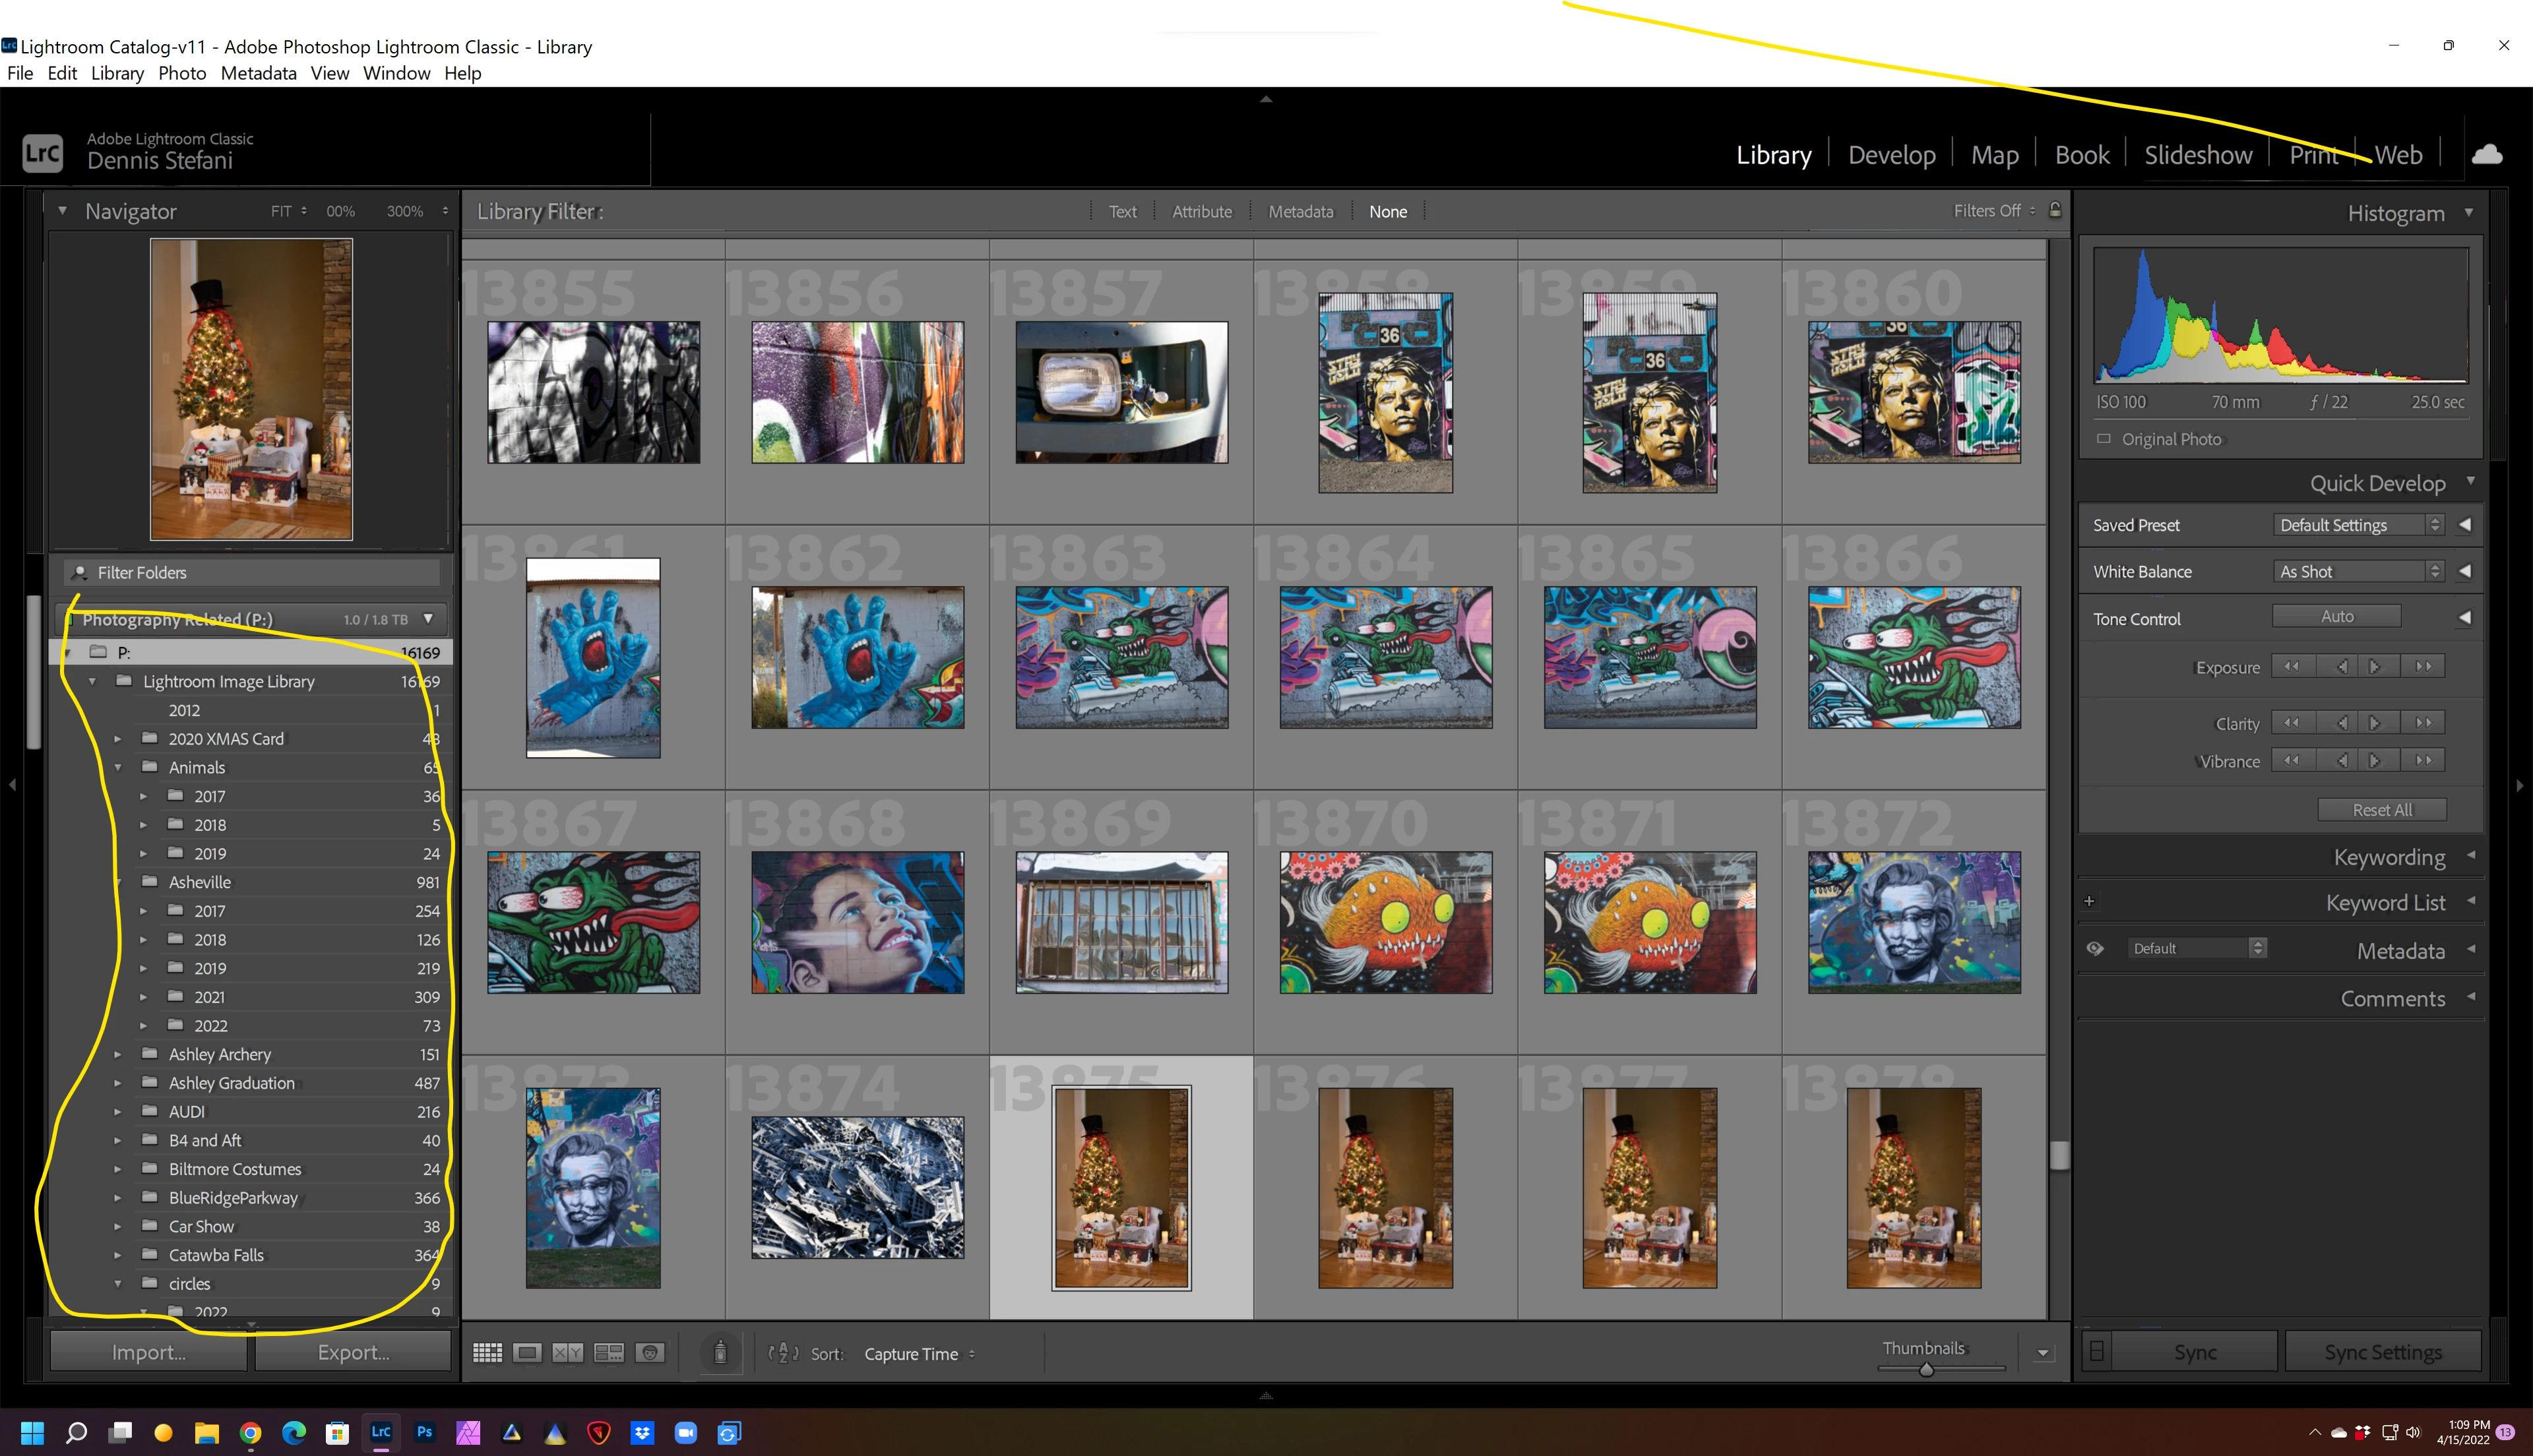Open Survey view icon
Image resolution: width=2533 pixels, height=1456 pixels.
[608, 1353]
